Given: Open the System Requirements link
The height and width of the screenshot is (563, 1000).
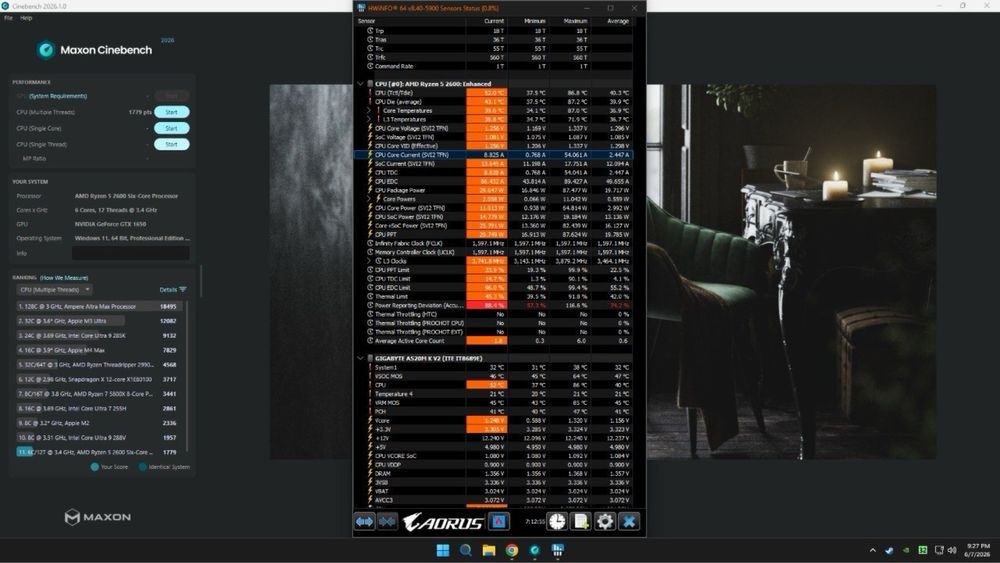Looking at the screenshot, I should pyautogui.click(x=58, y=96).
